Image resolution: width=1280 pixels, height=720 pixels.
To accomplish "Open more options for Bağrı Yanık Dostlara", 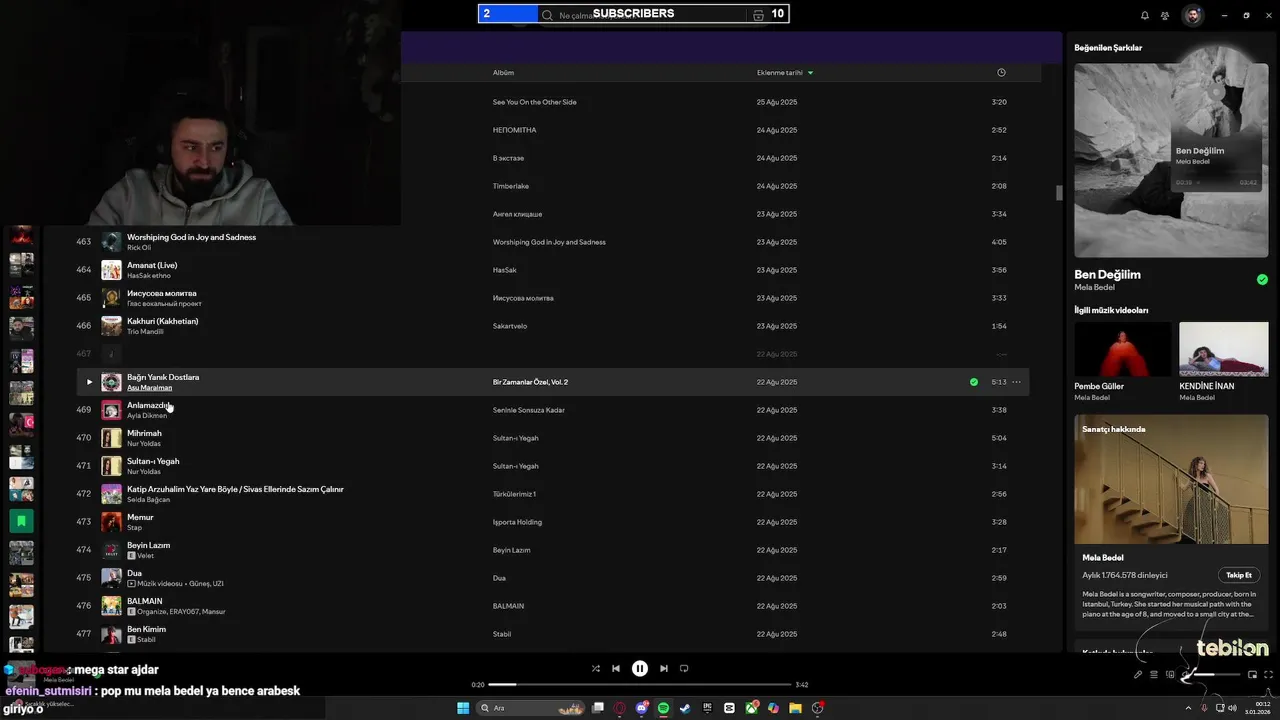I will click(1016, 382).
